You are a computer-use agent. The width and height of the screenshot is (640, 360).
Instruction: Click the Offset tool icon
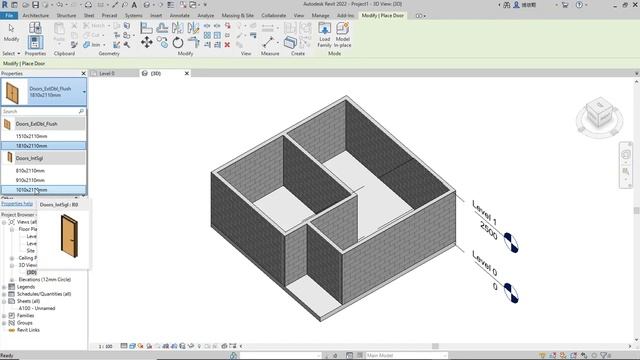click(162, 28)
